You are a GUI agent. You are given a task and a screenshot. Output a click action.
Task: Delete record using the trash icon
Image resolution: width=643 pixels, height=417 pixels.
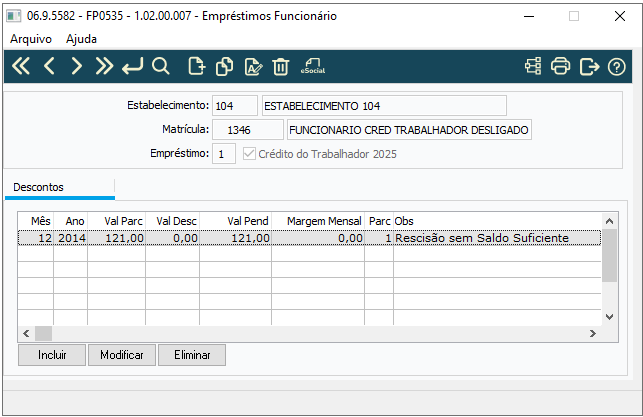(281, 66)
